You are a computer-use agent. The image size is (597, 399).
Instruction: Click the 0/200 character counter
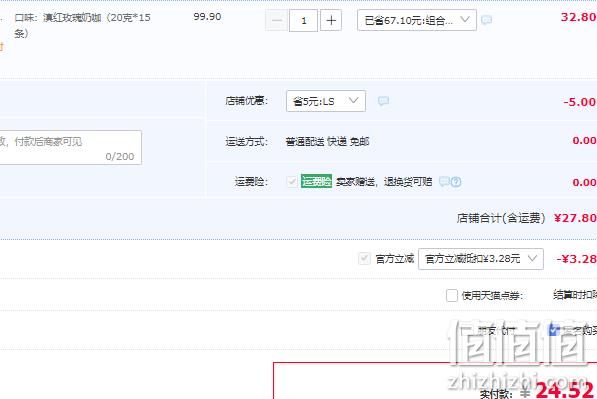[x=120, y=156]
